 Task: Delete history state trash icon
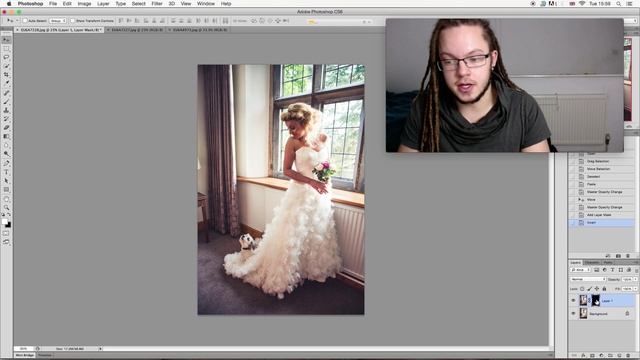[628, 256]
